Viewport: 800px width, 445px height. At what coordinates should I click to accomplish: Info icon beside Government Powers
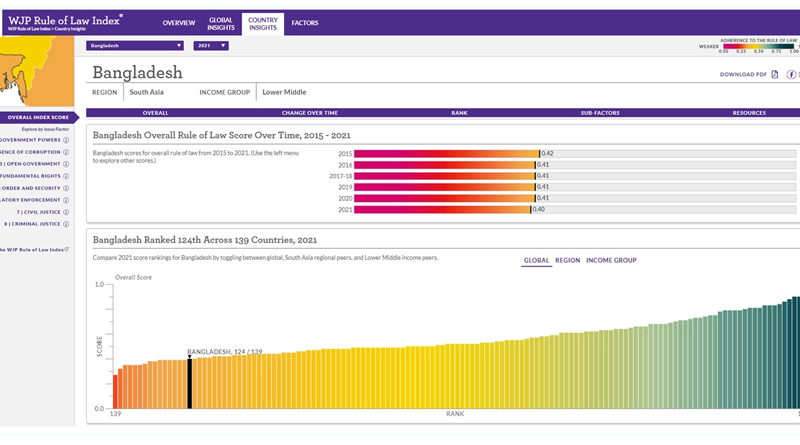[66, 140]
